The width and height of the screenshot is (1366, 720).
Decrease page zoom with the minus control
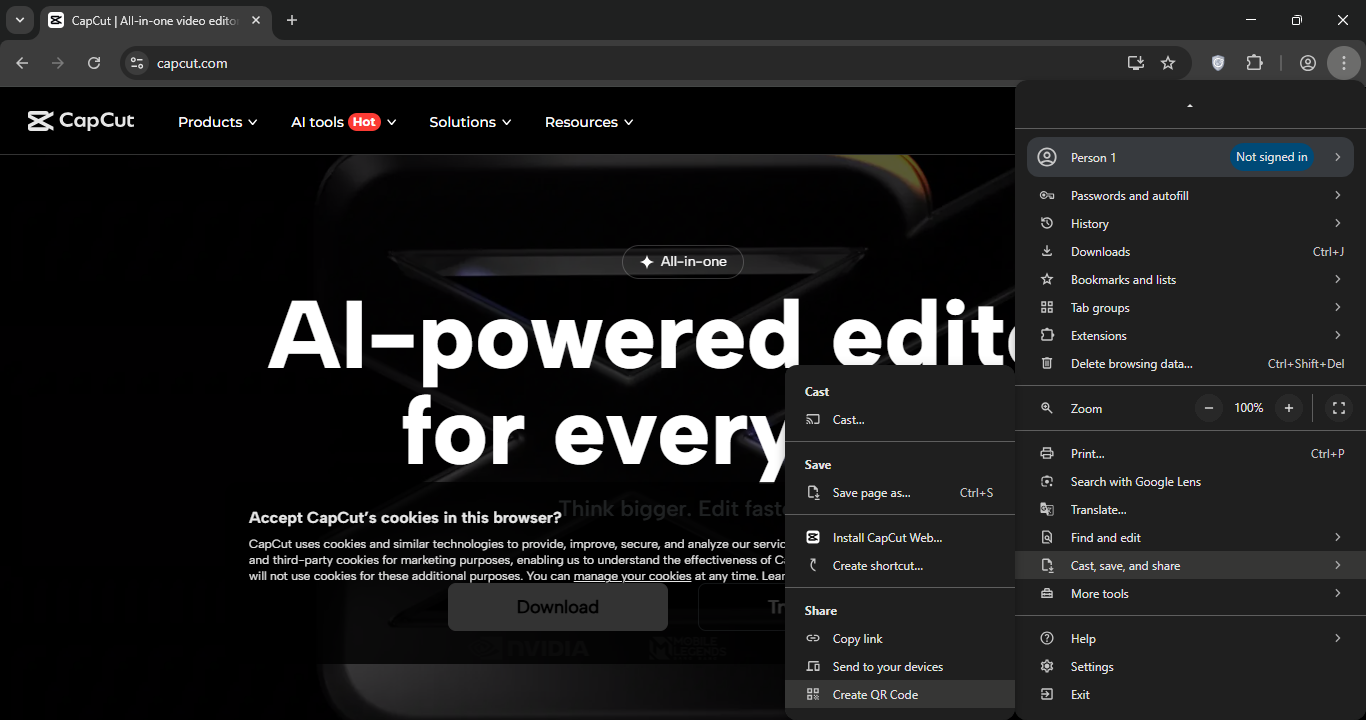[x=1208, y=408]
